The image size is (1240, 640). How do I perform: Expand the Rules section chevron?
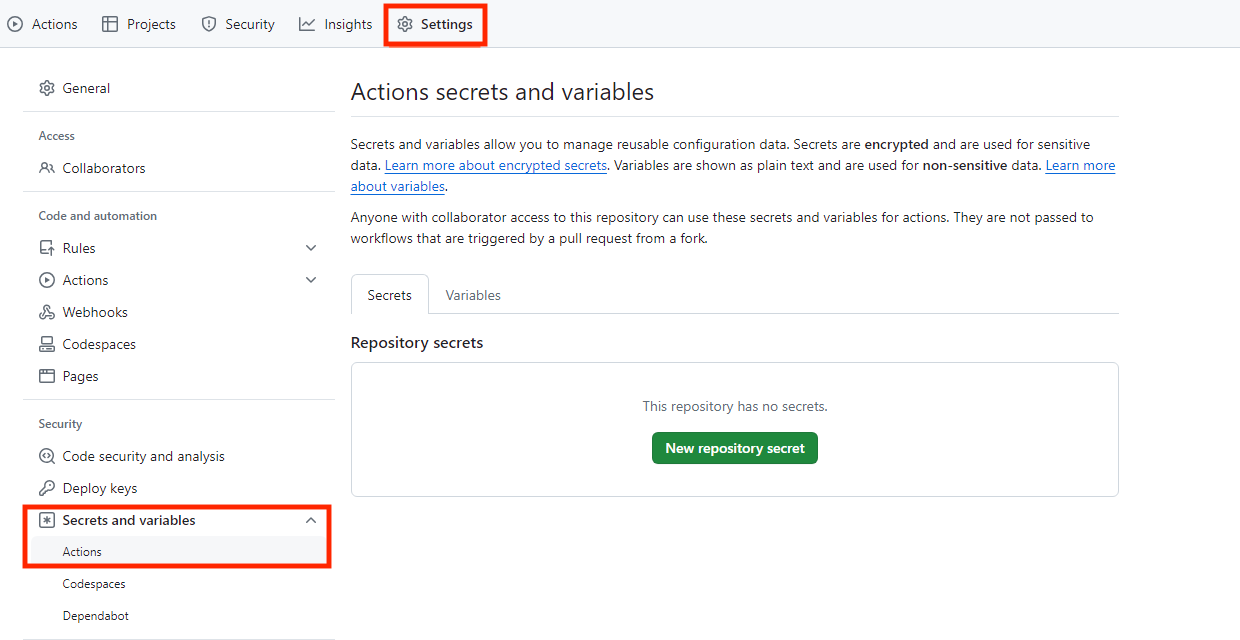(x=311, y=248)
